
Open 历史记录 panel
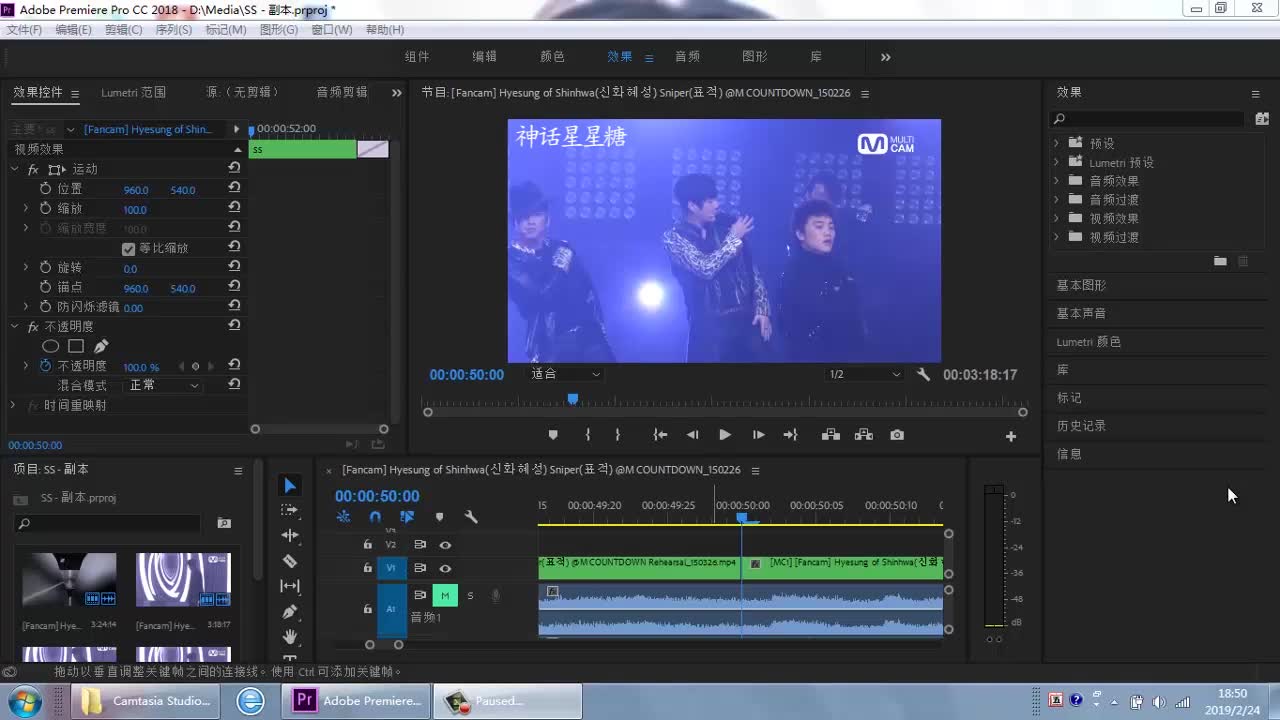(1081, 426)
